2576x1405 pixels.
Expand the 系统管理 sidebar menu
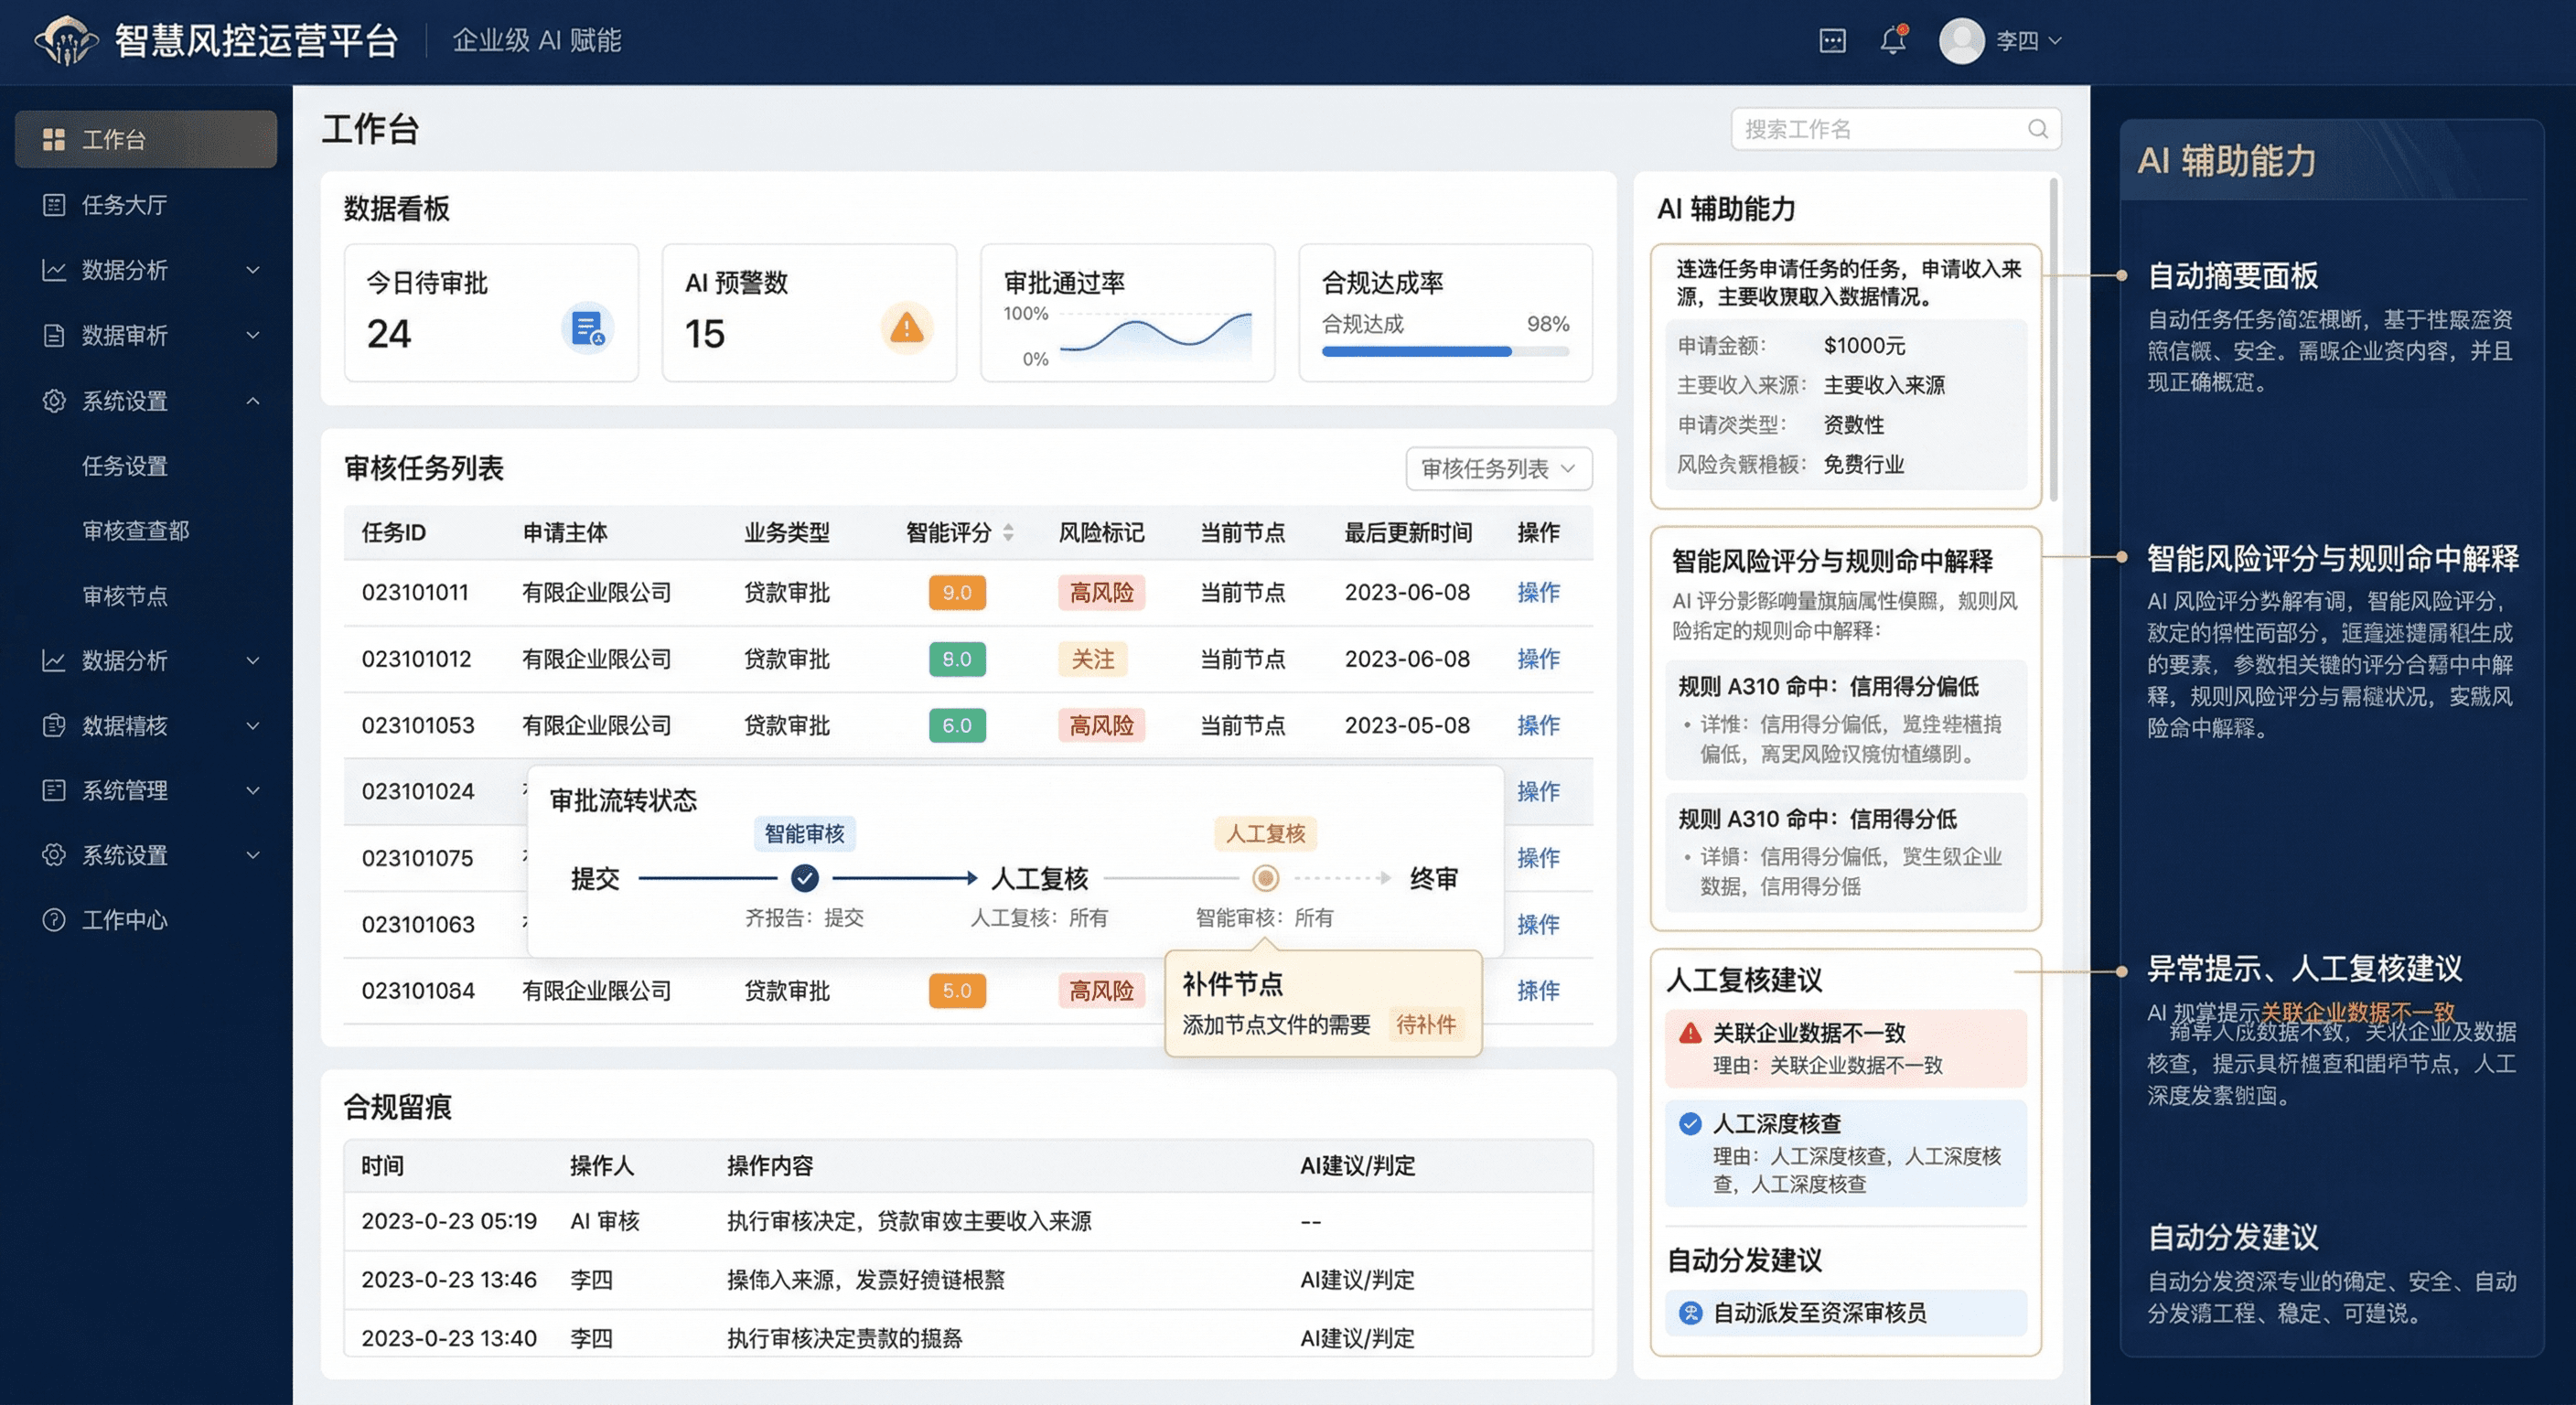point(253,790)
